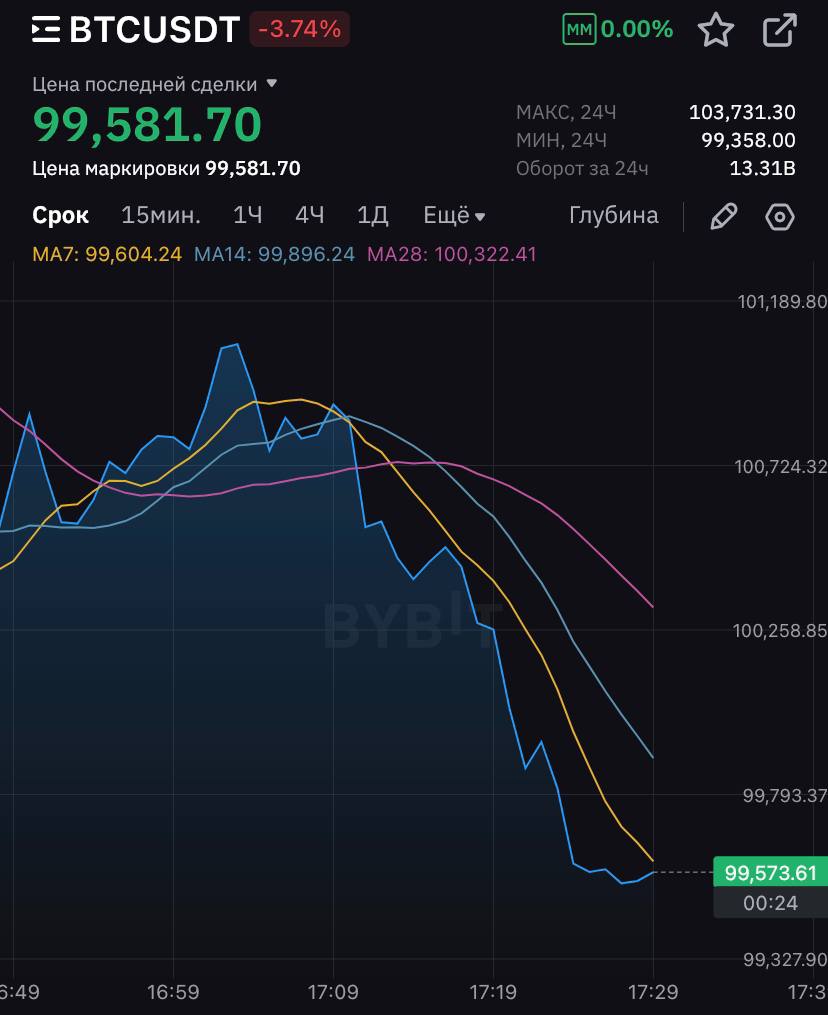Tap the 17:09 time axis label

click(x=333, y=992)
